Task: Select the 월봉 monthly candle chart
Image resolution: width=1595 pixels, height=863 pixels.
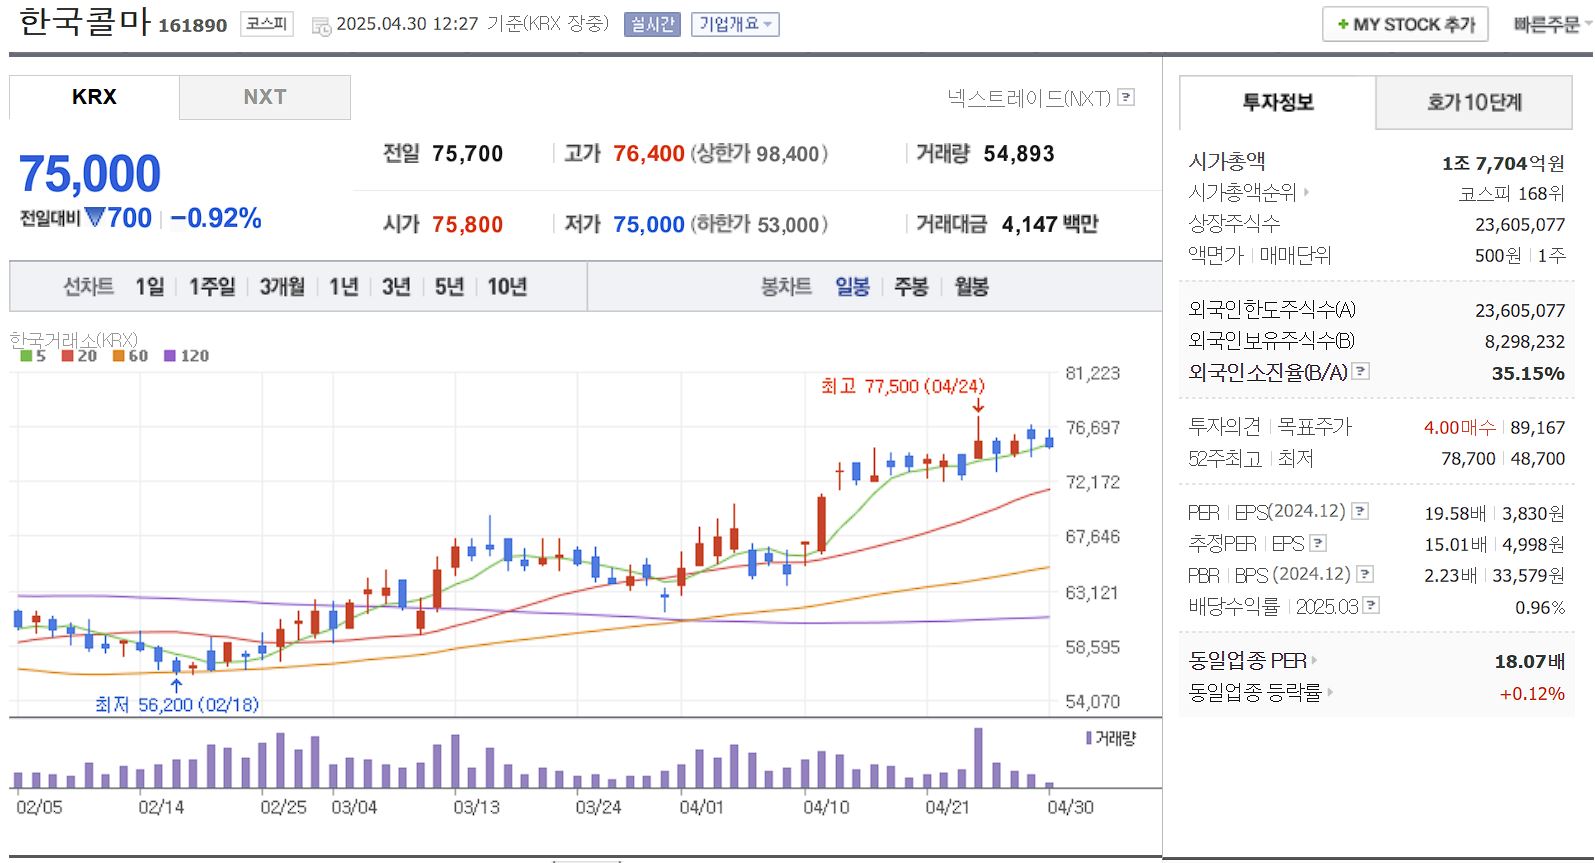Action: 971,287
